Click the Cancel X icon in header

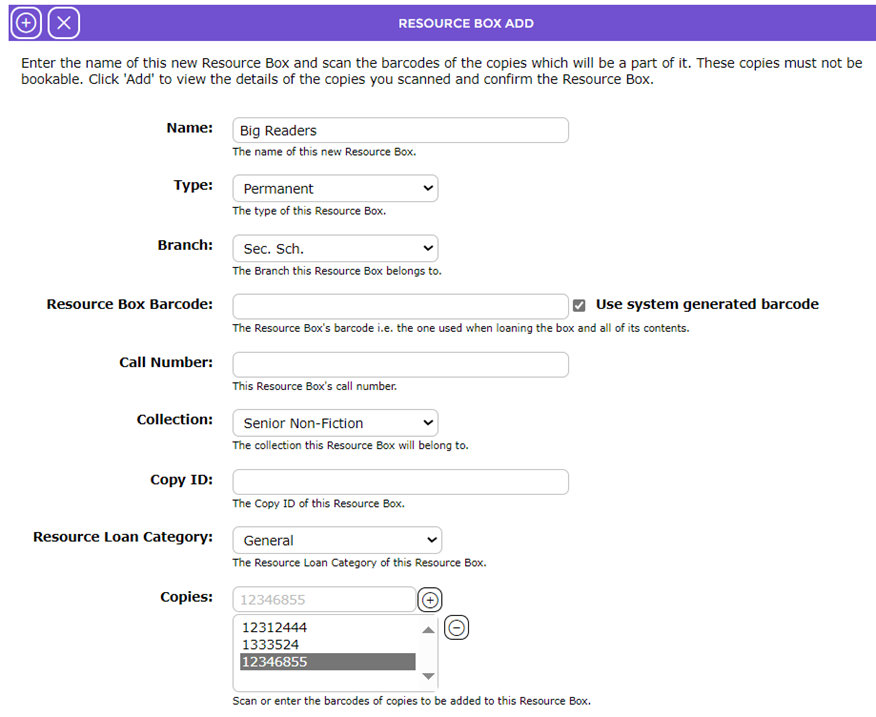click(64, 23)
